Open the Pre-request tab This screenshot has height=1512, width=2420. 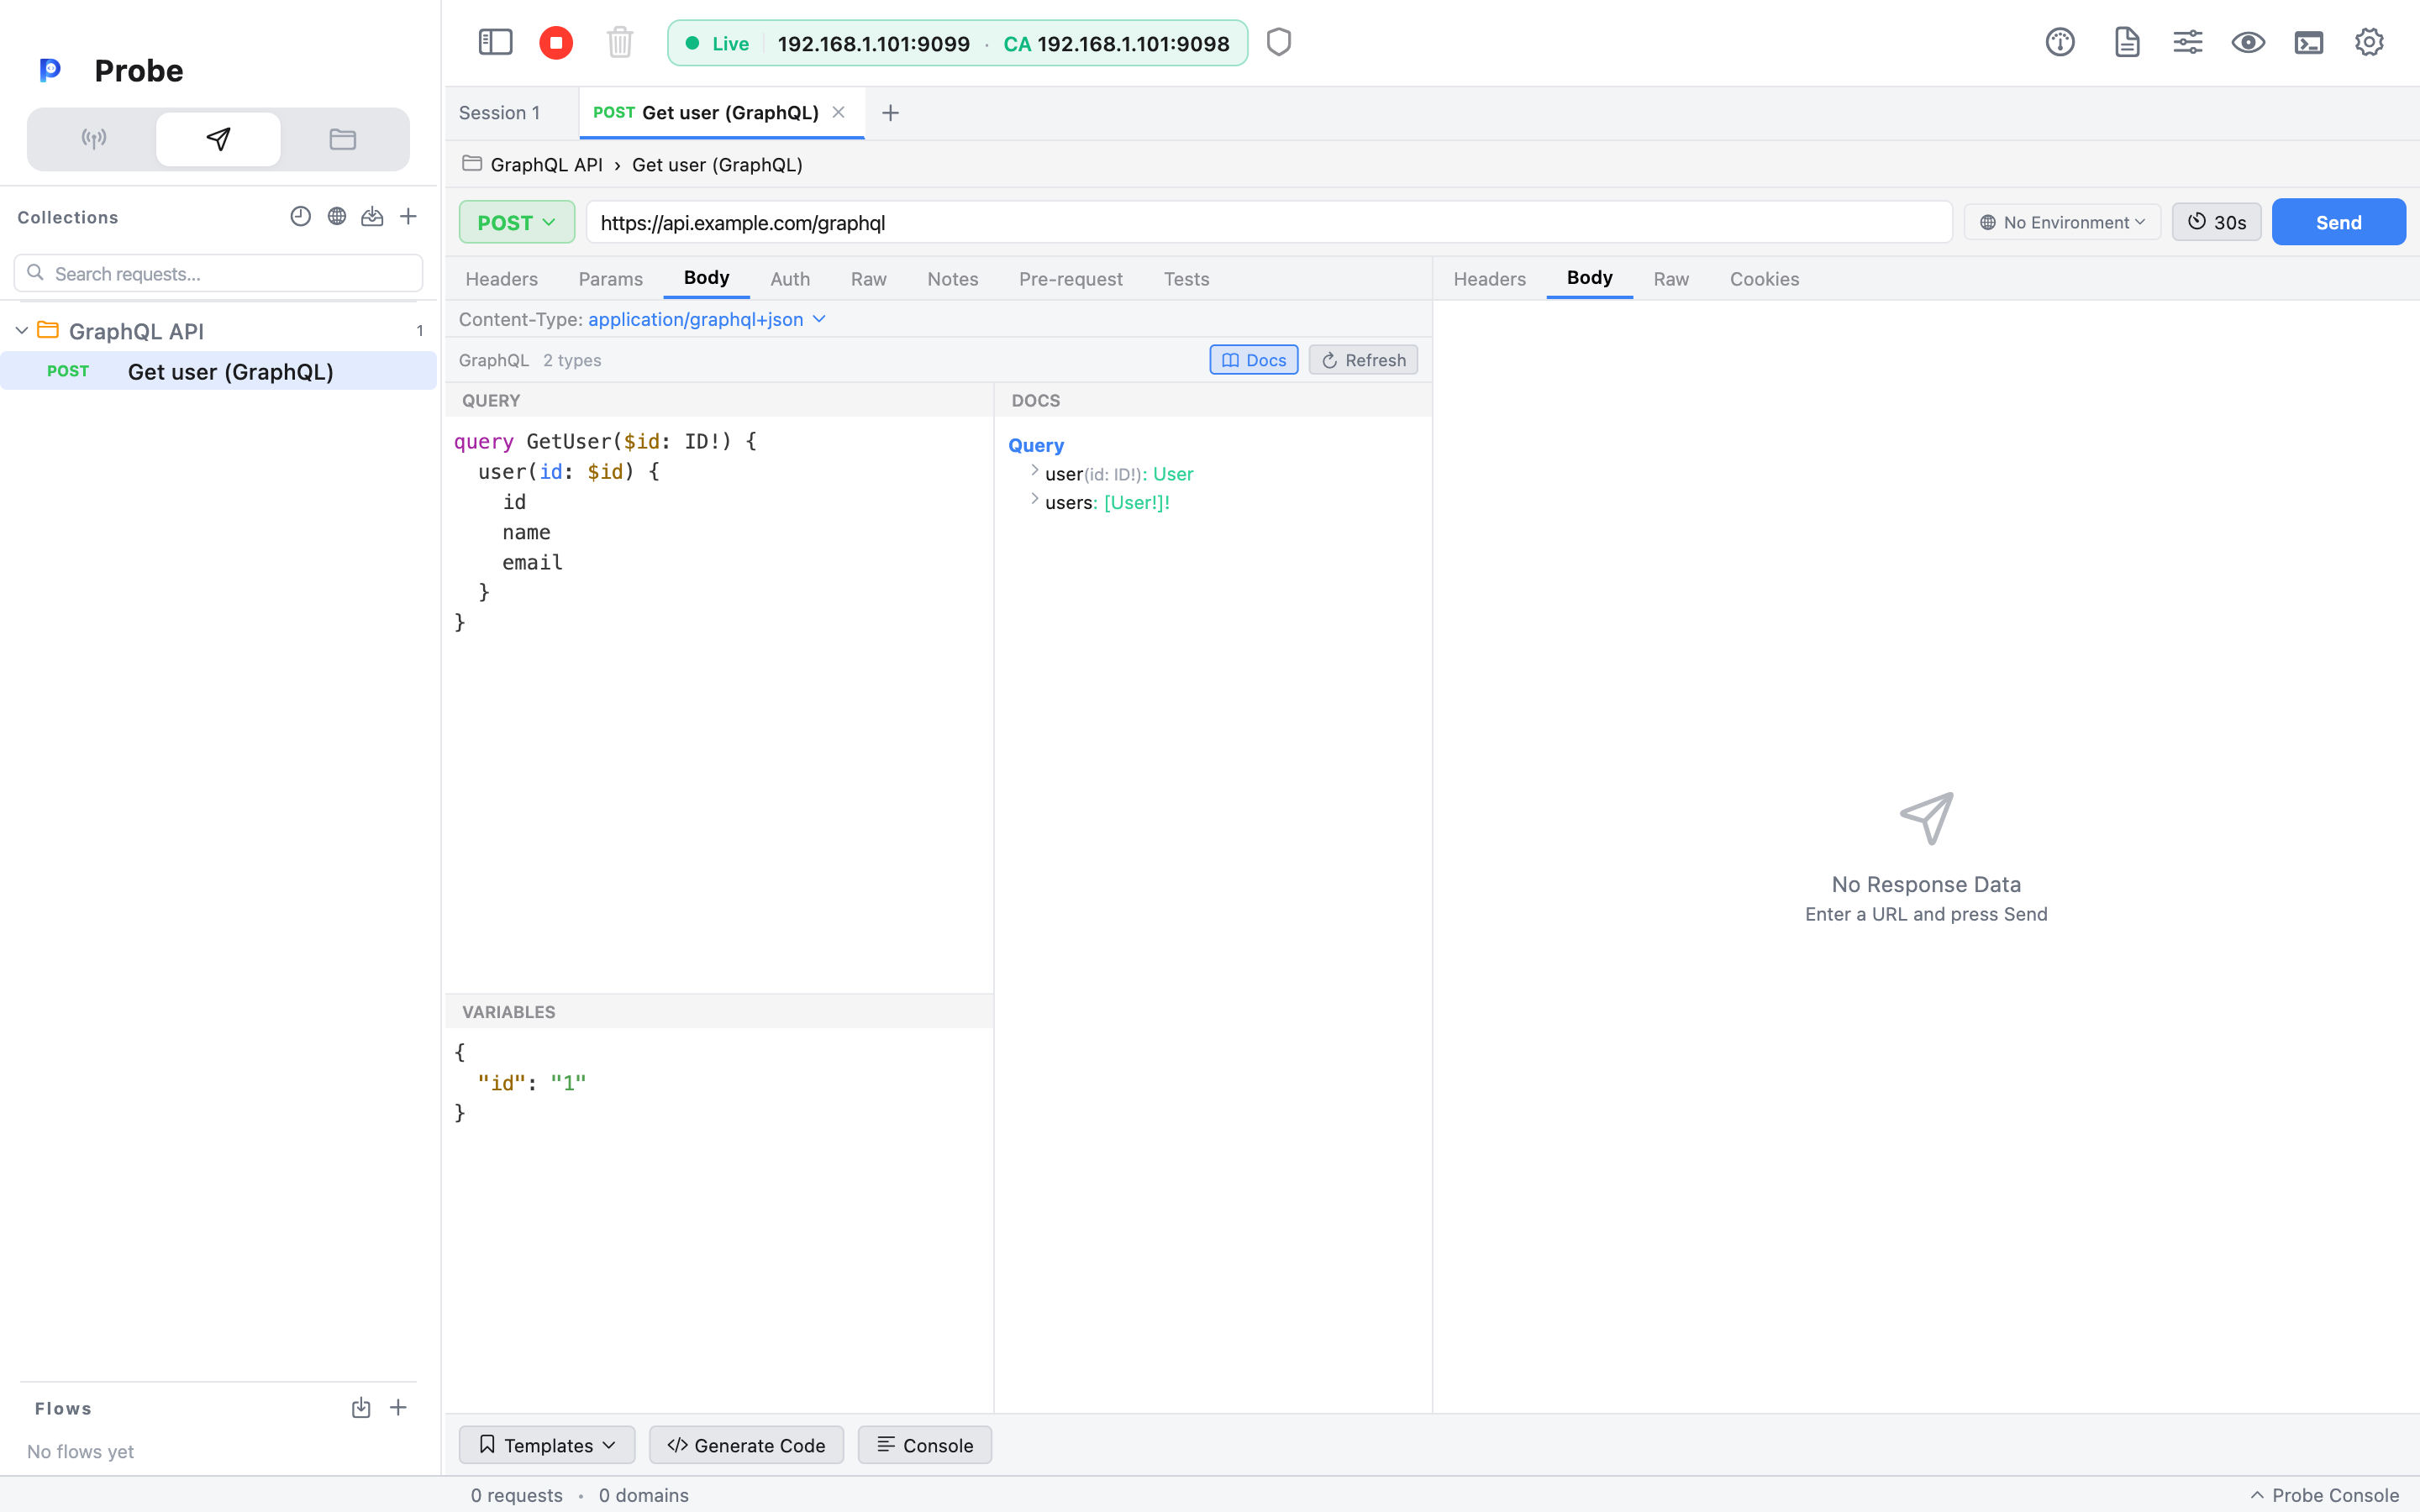click(x=1070, y=279)
